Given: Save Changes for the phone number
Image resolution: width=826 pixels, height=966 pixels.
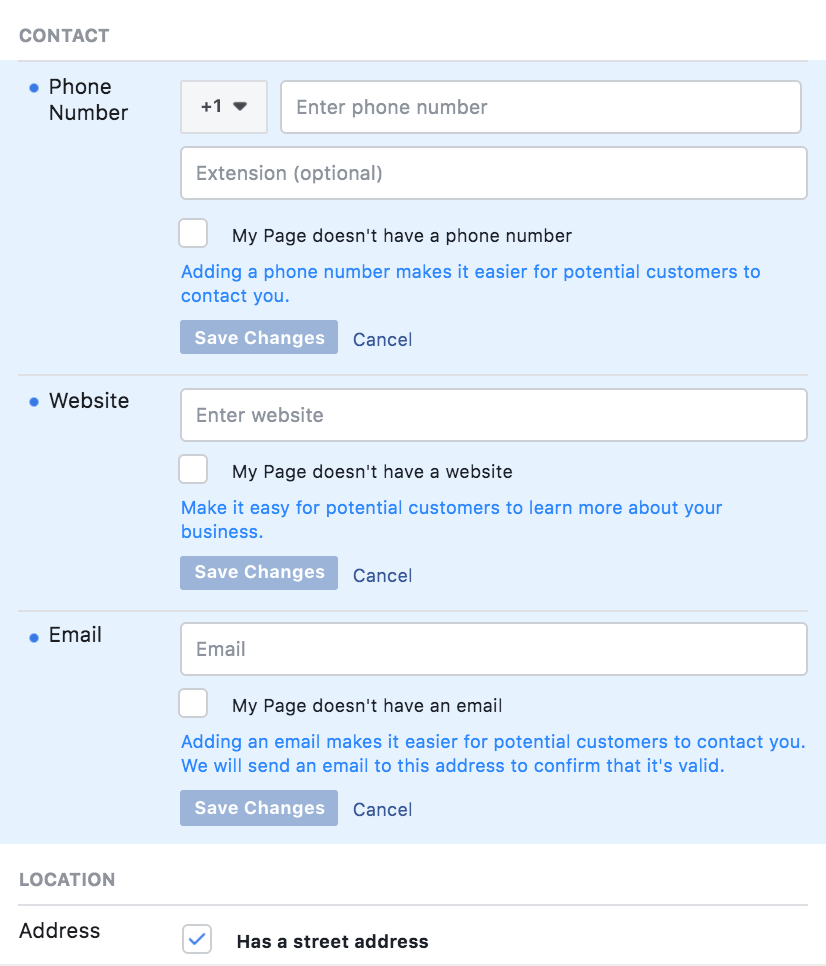Looking at the screenshot, I should (x=259, y=337).
